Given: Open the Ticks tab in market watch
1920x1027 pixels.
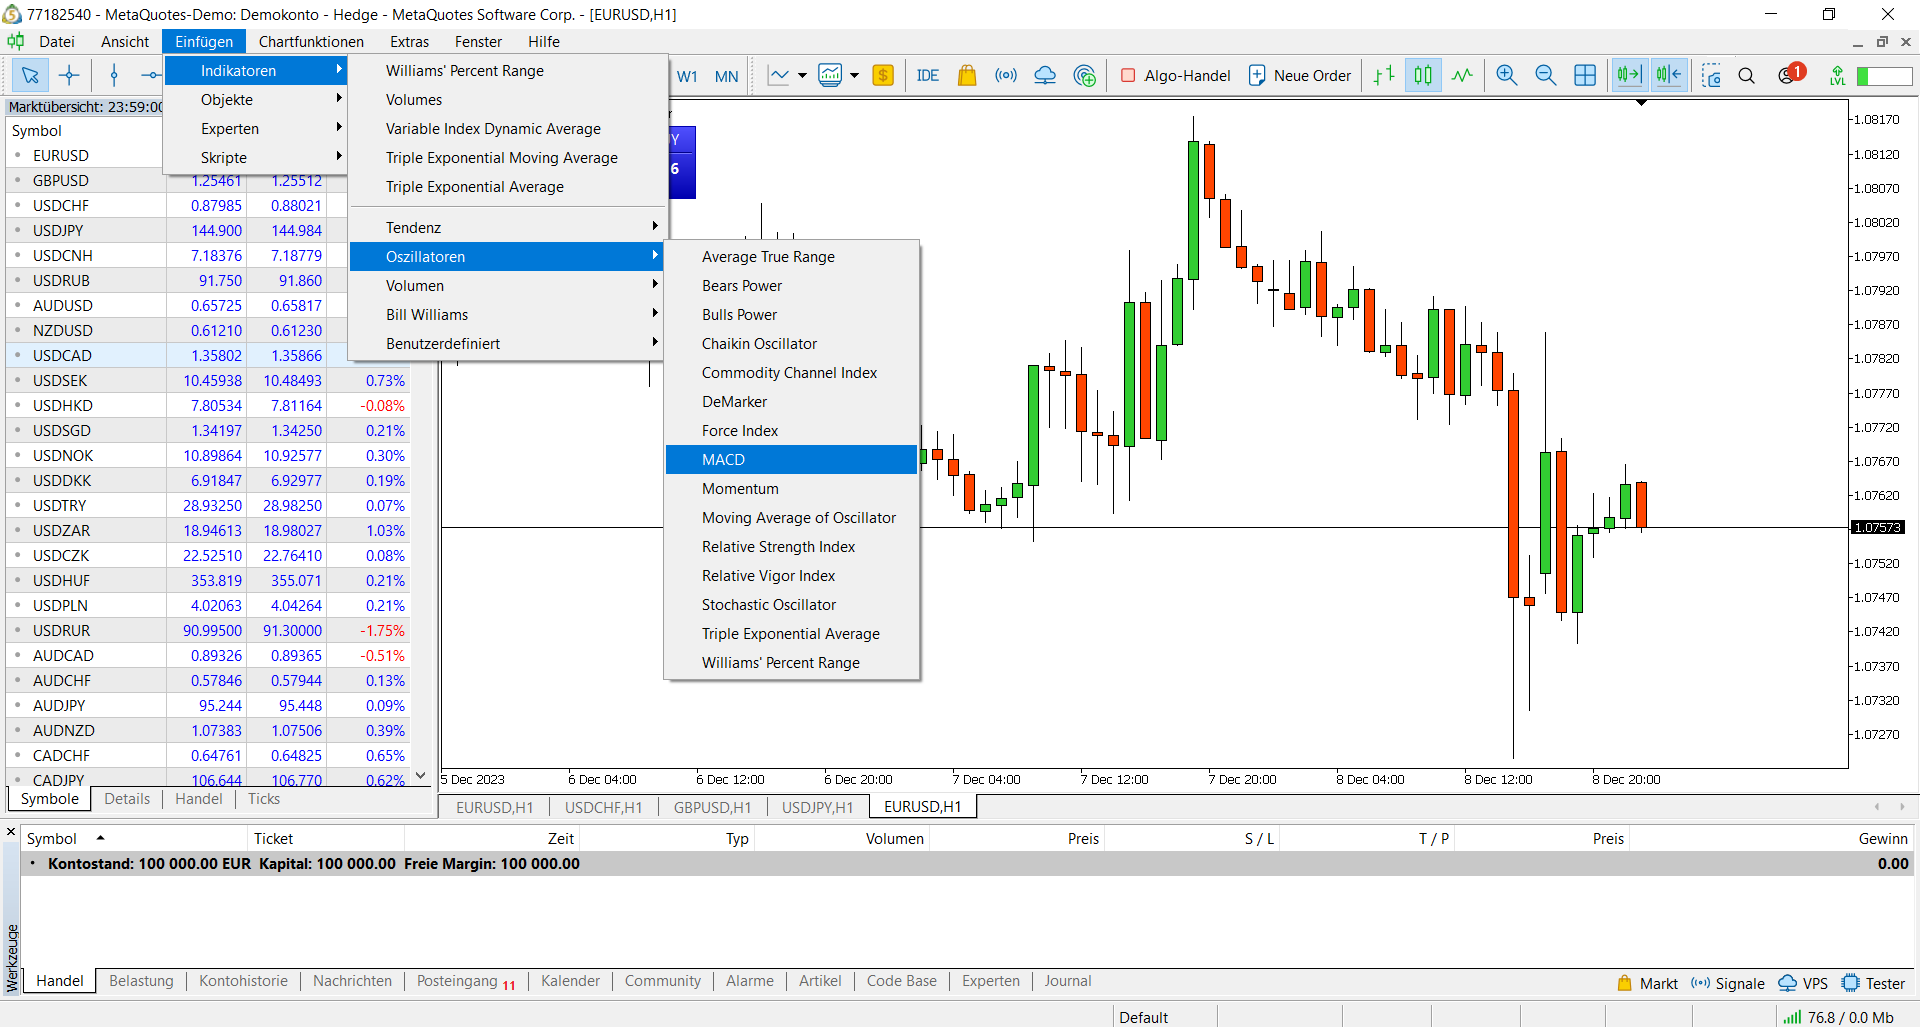Looking at the screenshot, I should tap(264, 799).
